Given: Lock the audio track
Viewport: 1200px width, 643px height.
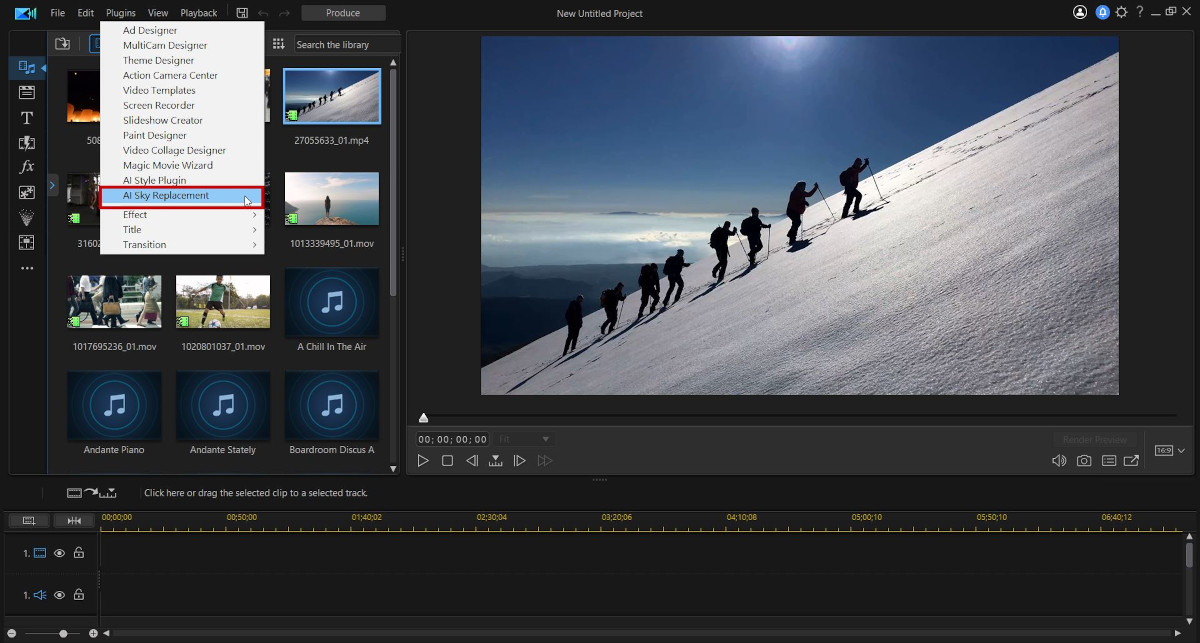Looking at the screenshot, I should point(78,594).
